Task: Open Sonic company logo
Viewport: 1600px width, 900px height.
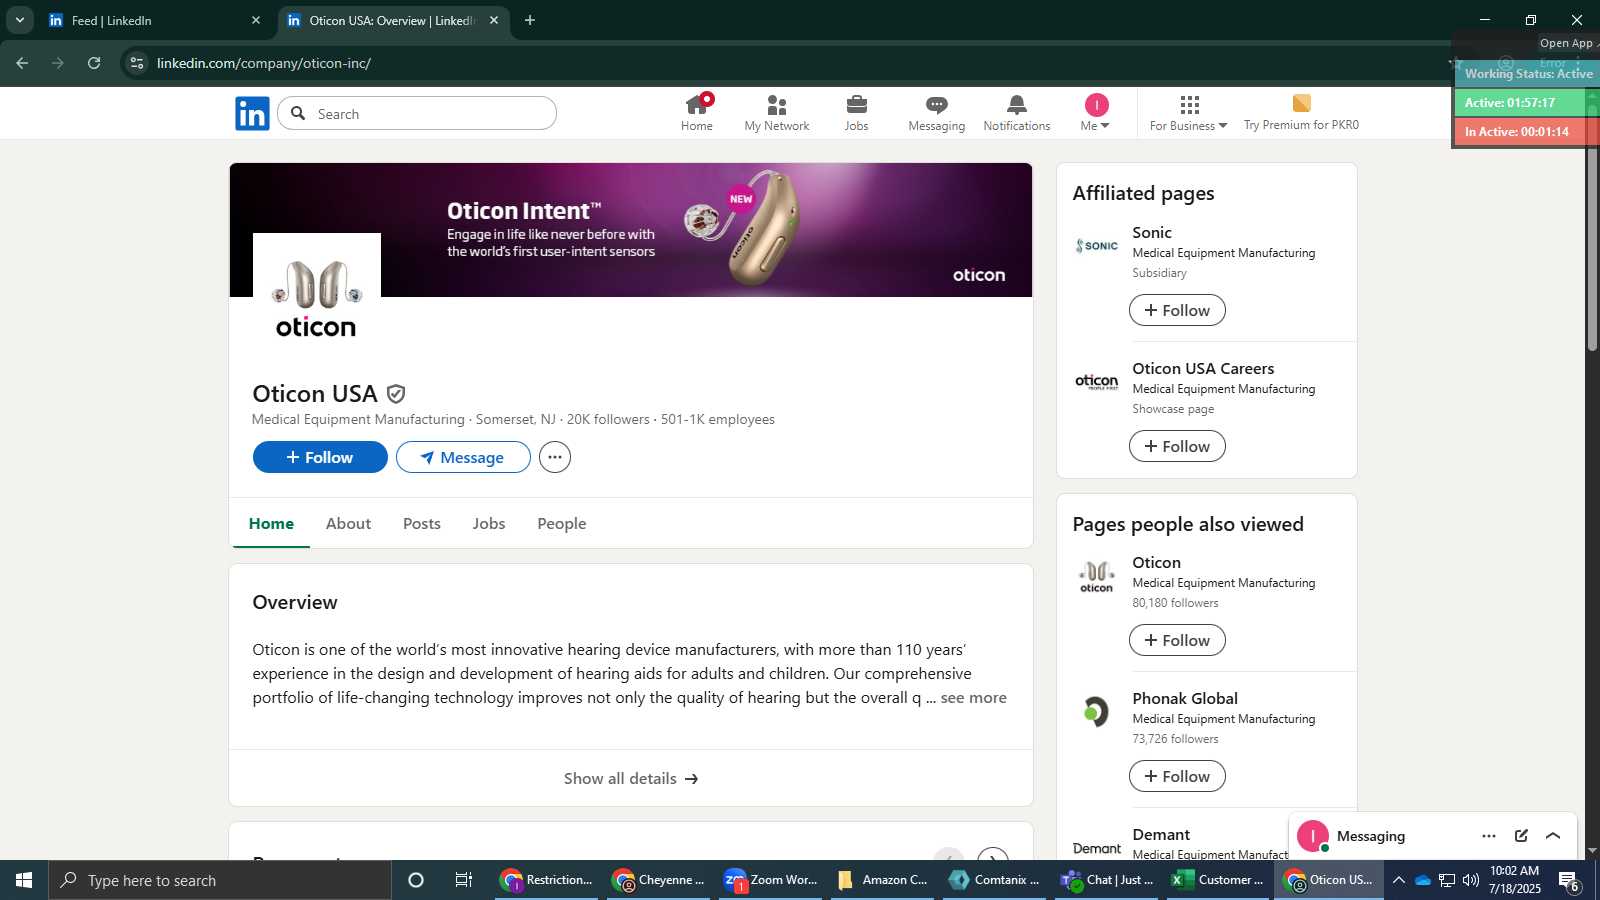Action: click(x=1097, y=246)
